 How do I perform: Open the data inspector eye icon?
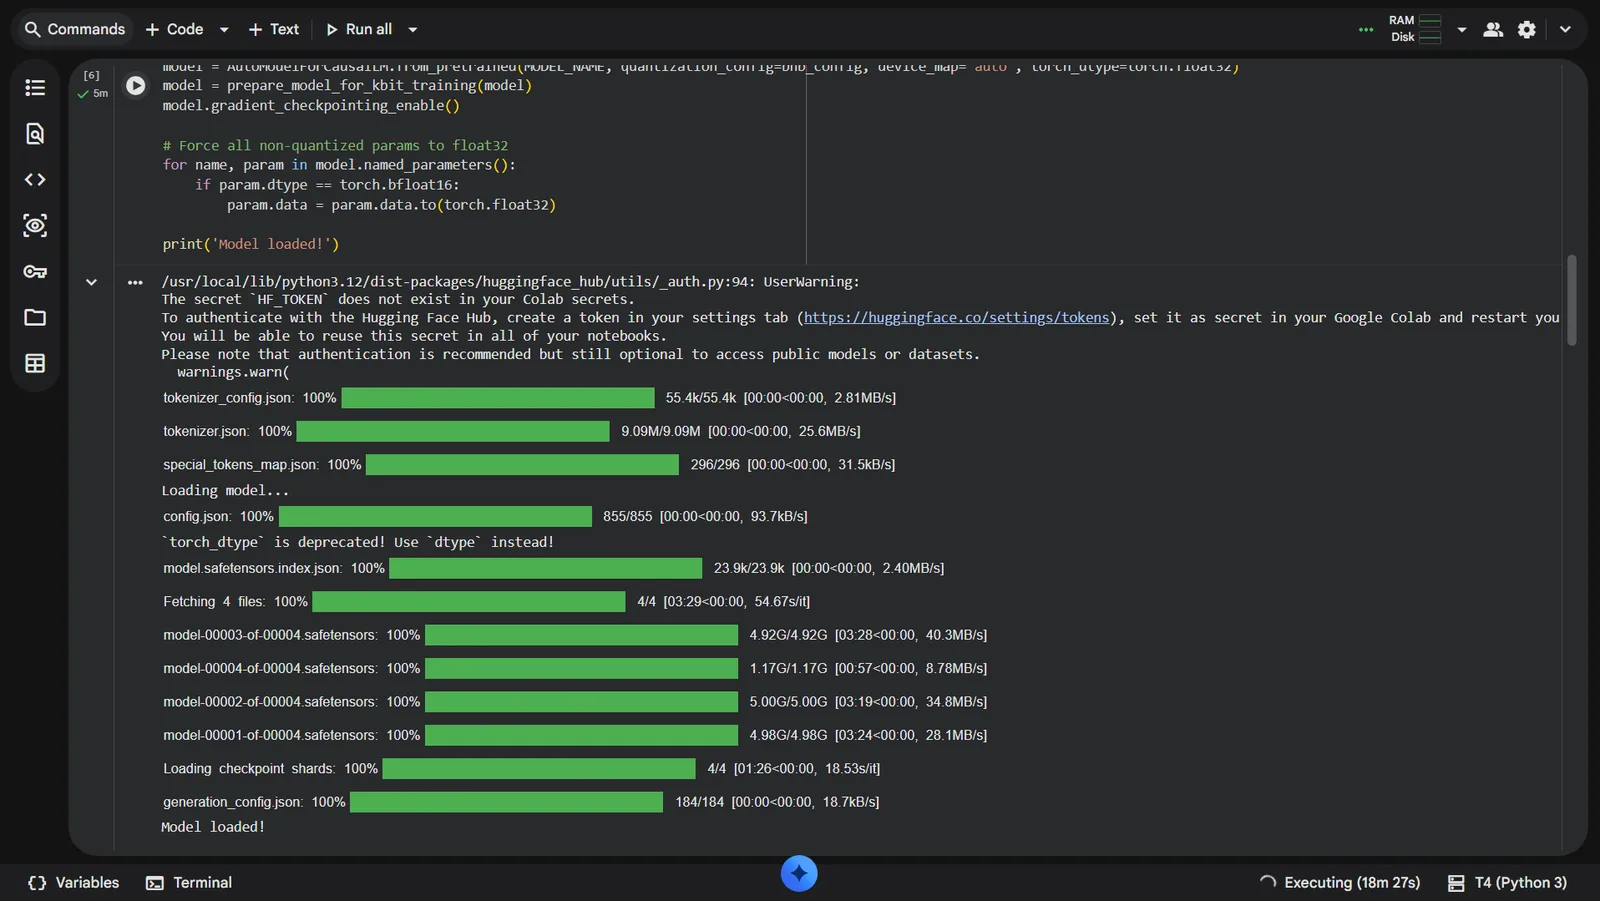coord(35,226)
